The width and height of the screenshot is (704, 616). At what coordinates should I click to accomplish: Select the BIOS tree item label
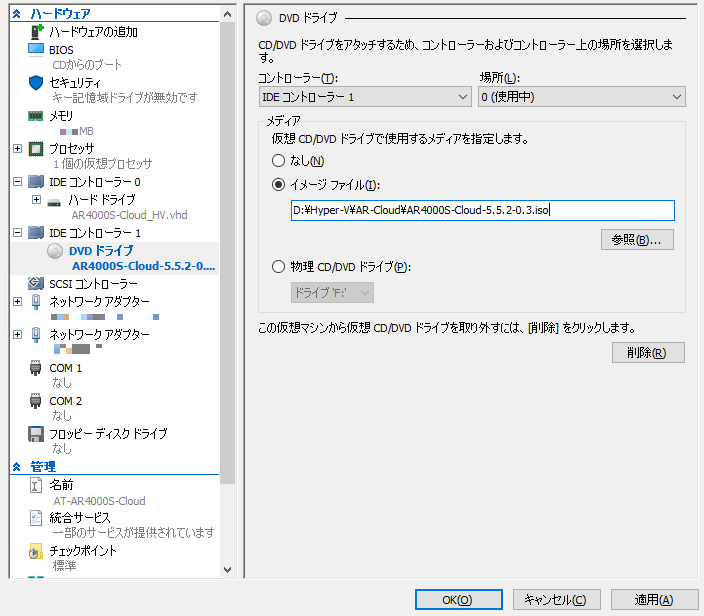tap(61, 50)
